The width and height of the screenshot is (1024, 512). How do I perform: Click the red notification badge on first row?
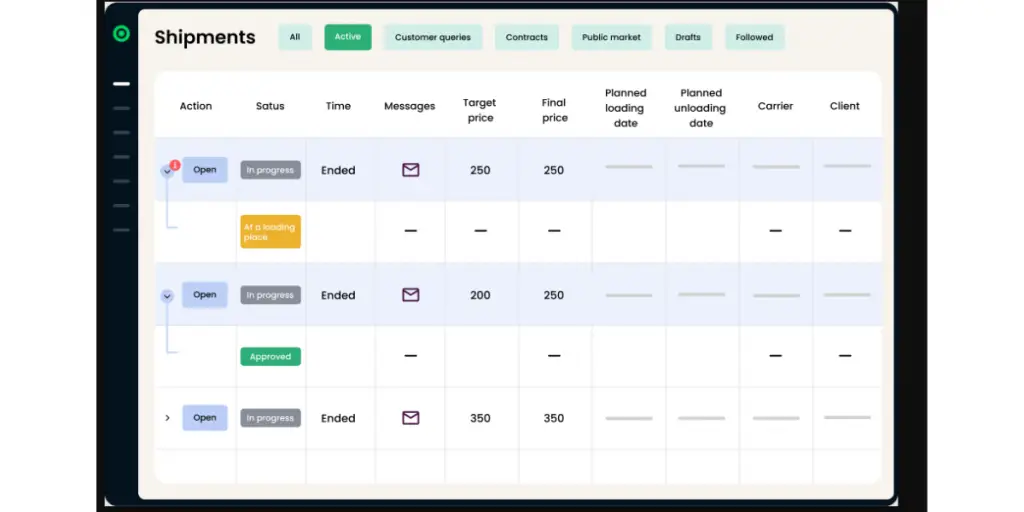[175, 165]
